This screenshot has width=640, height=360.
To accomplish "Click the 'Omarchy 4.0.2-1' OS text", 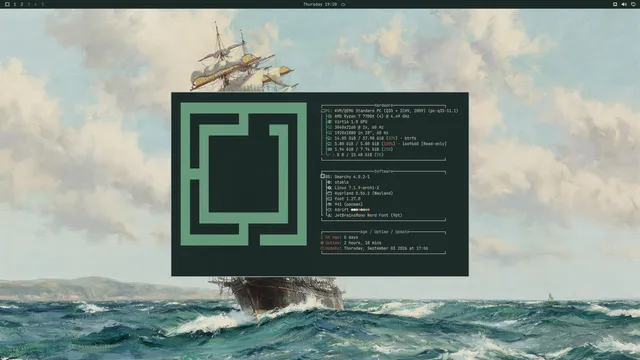I will [x=352, y=177].
